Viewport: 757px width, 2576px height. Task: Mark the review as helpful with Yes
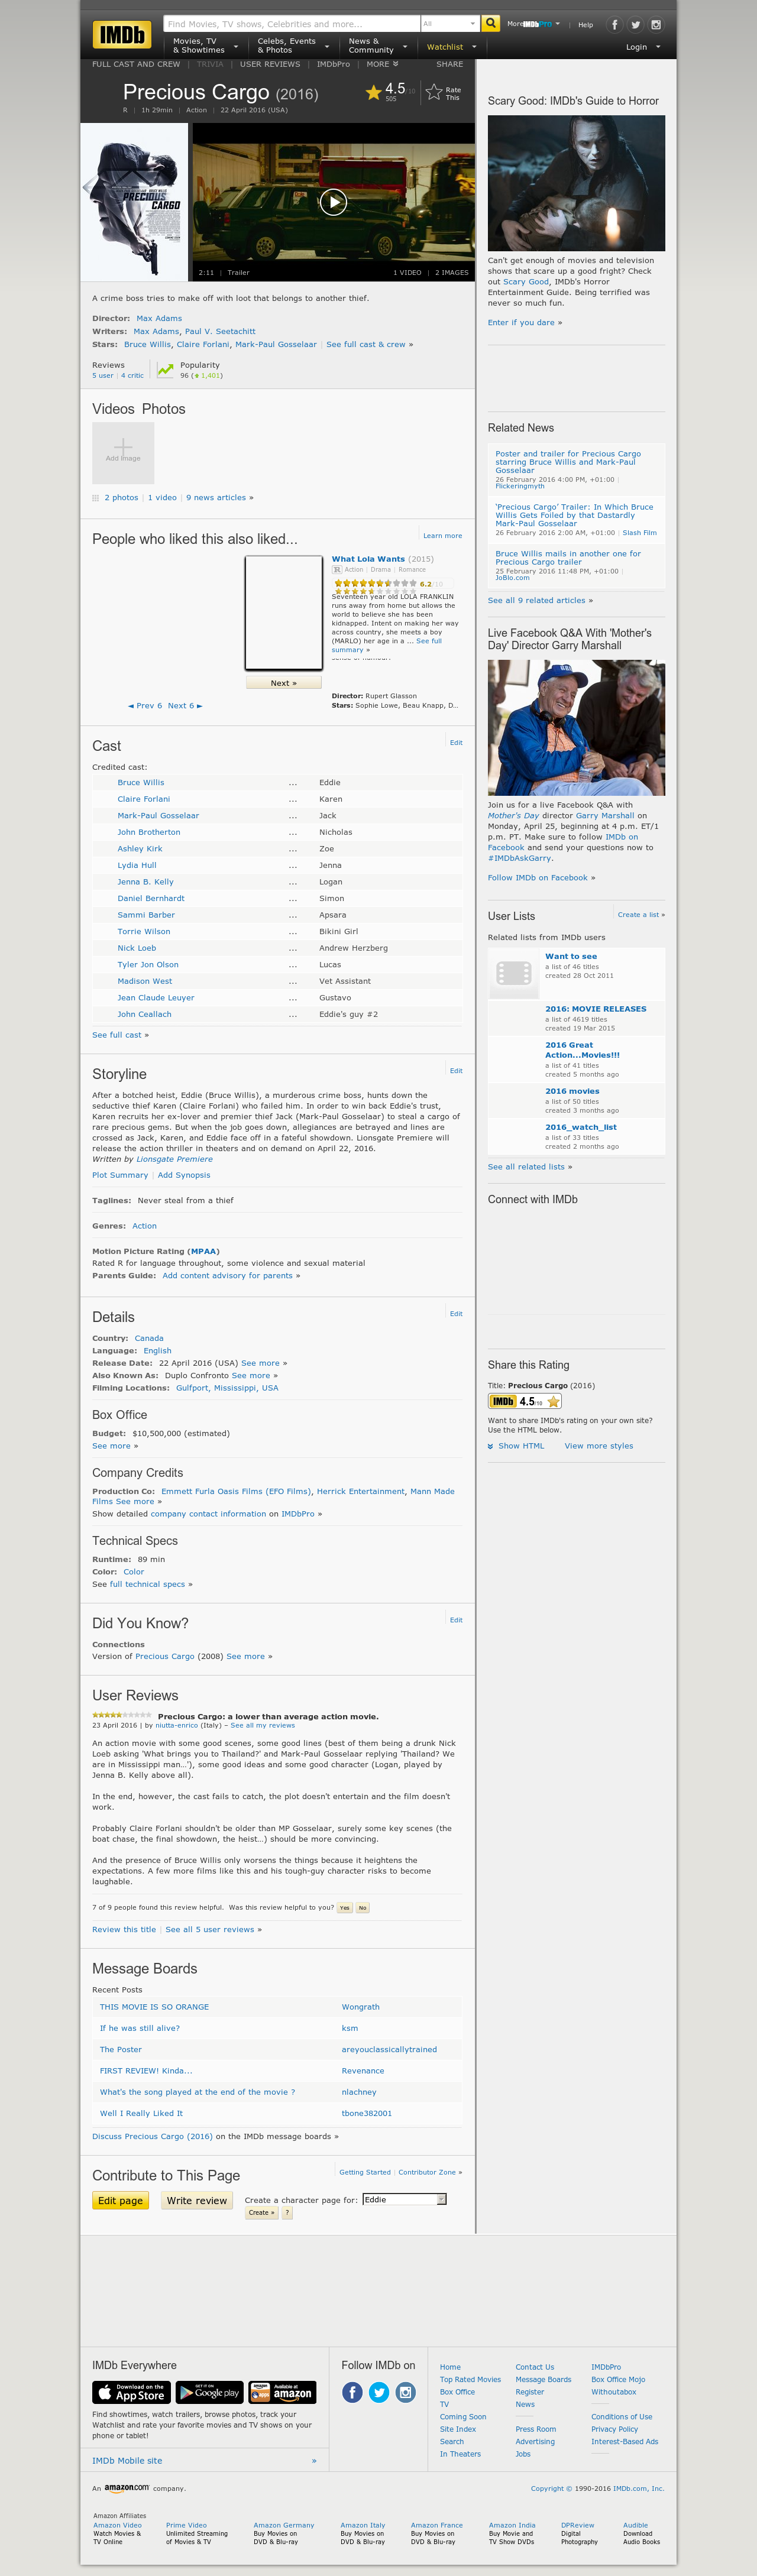tap(345, 1908)
